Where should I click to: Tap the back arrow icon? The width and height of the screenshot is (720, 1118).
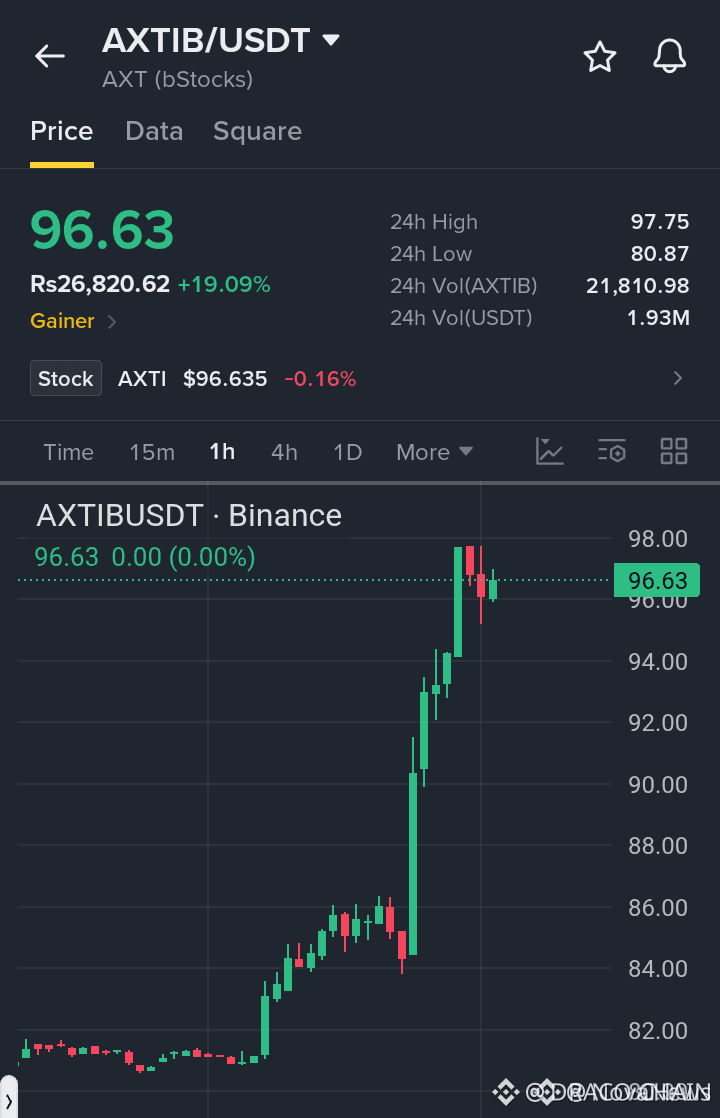(50, 56)
